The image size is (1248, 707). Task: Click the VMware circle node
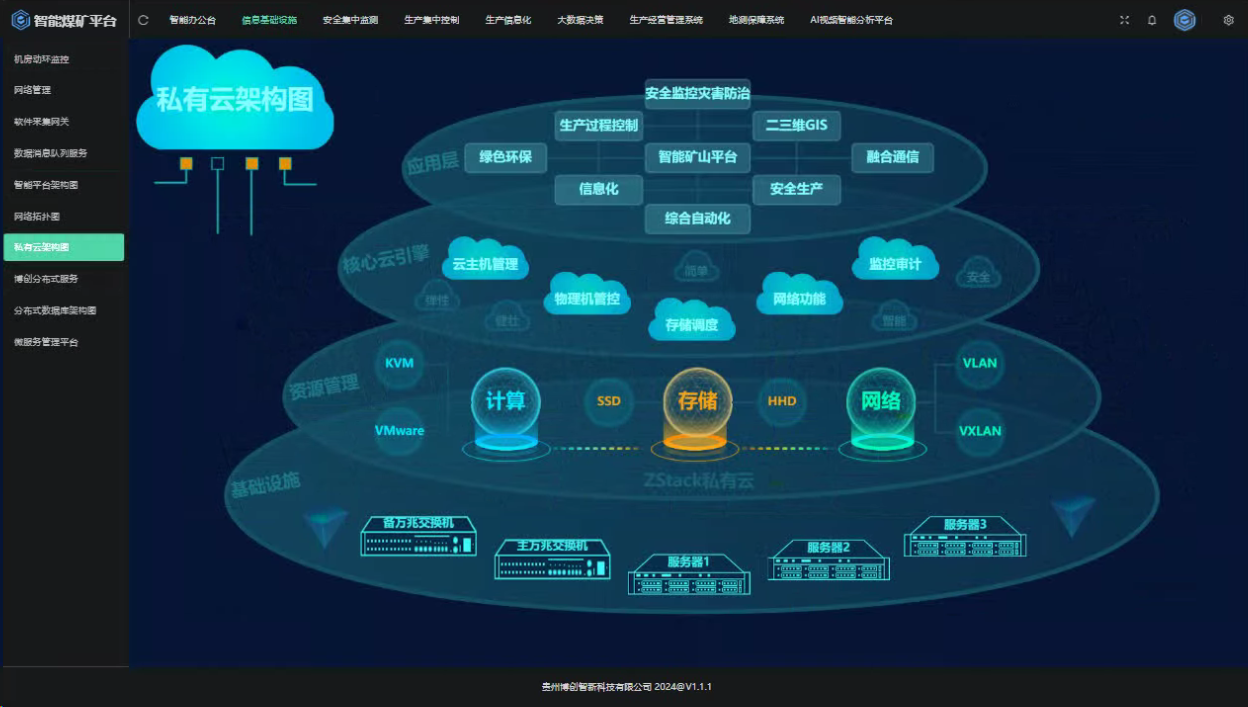click(x=399, y=431)
